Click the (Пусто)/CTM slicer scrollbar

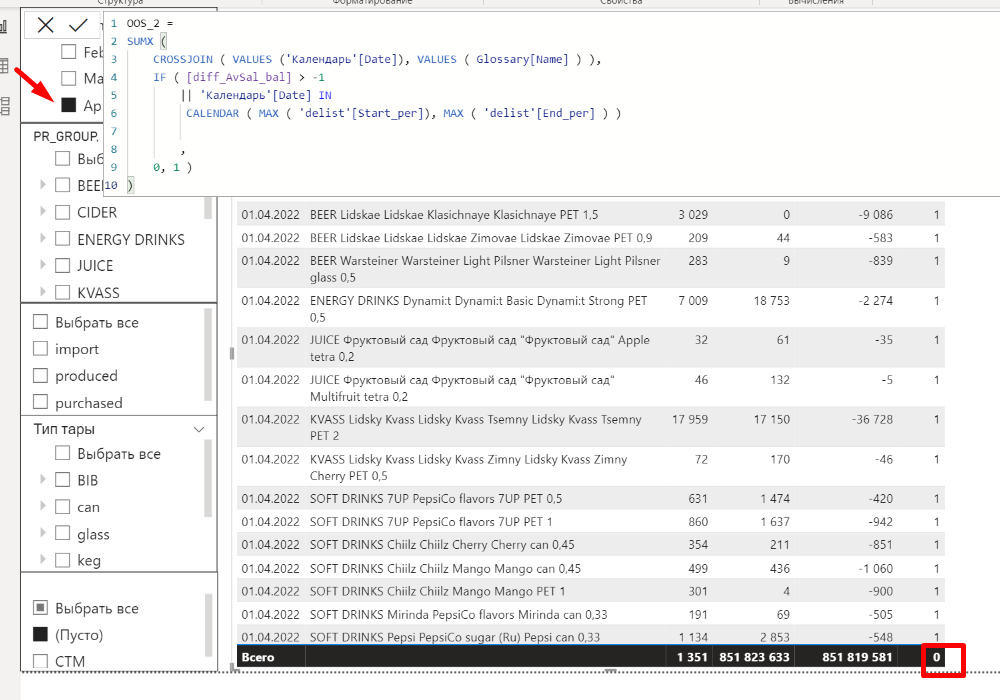(x=208, y=625)
